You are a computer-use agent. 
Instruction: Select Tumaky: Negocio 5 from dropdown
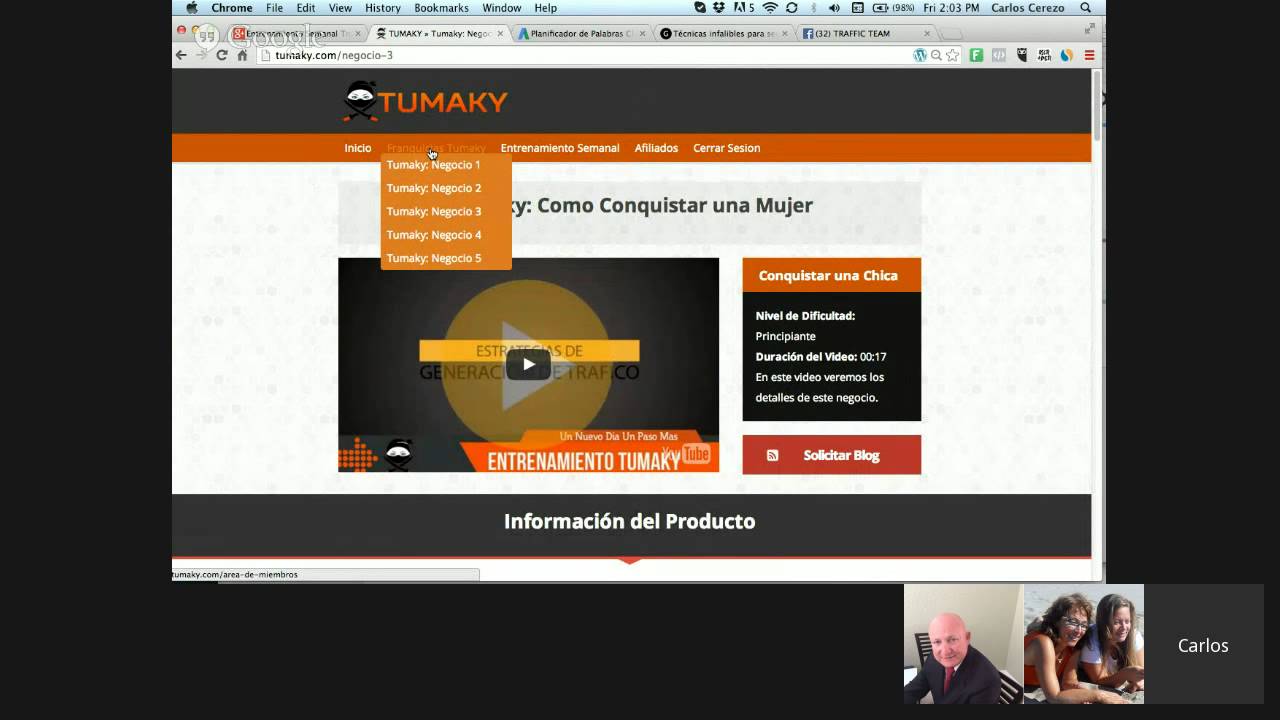433,258
